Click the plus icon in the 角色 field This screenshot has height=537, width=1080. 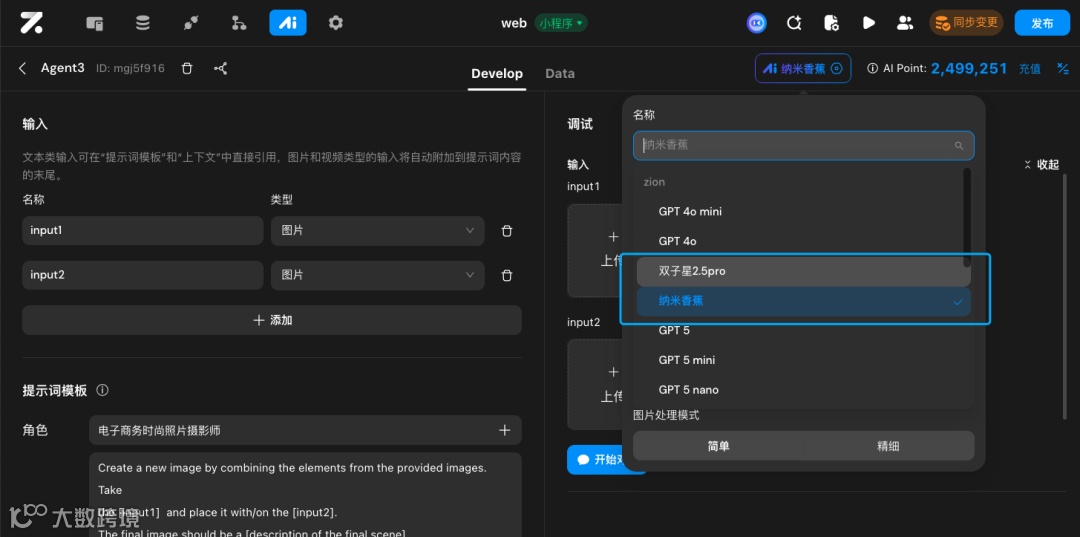505,430
